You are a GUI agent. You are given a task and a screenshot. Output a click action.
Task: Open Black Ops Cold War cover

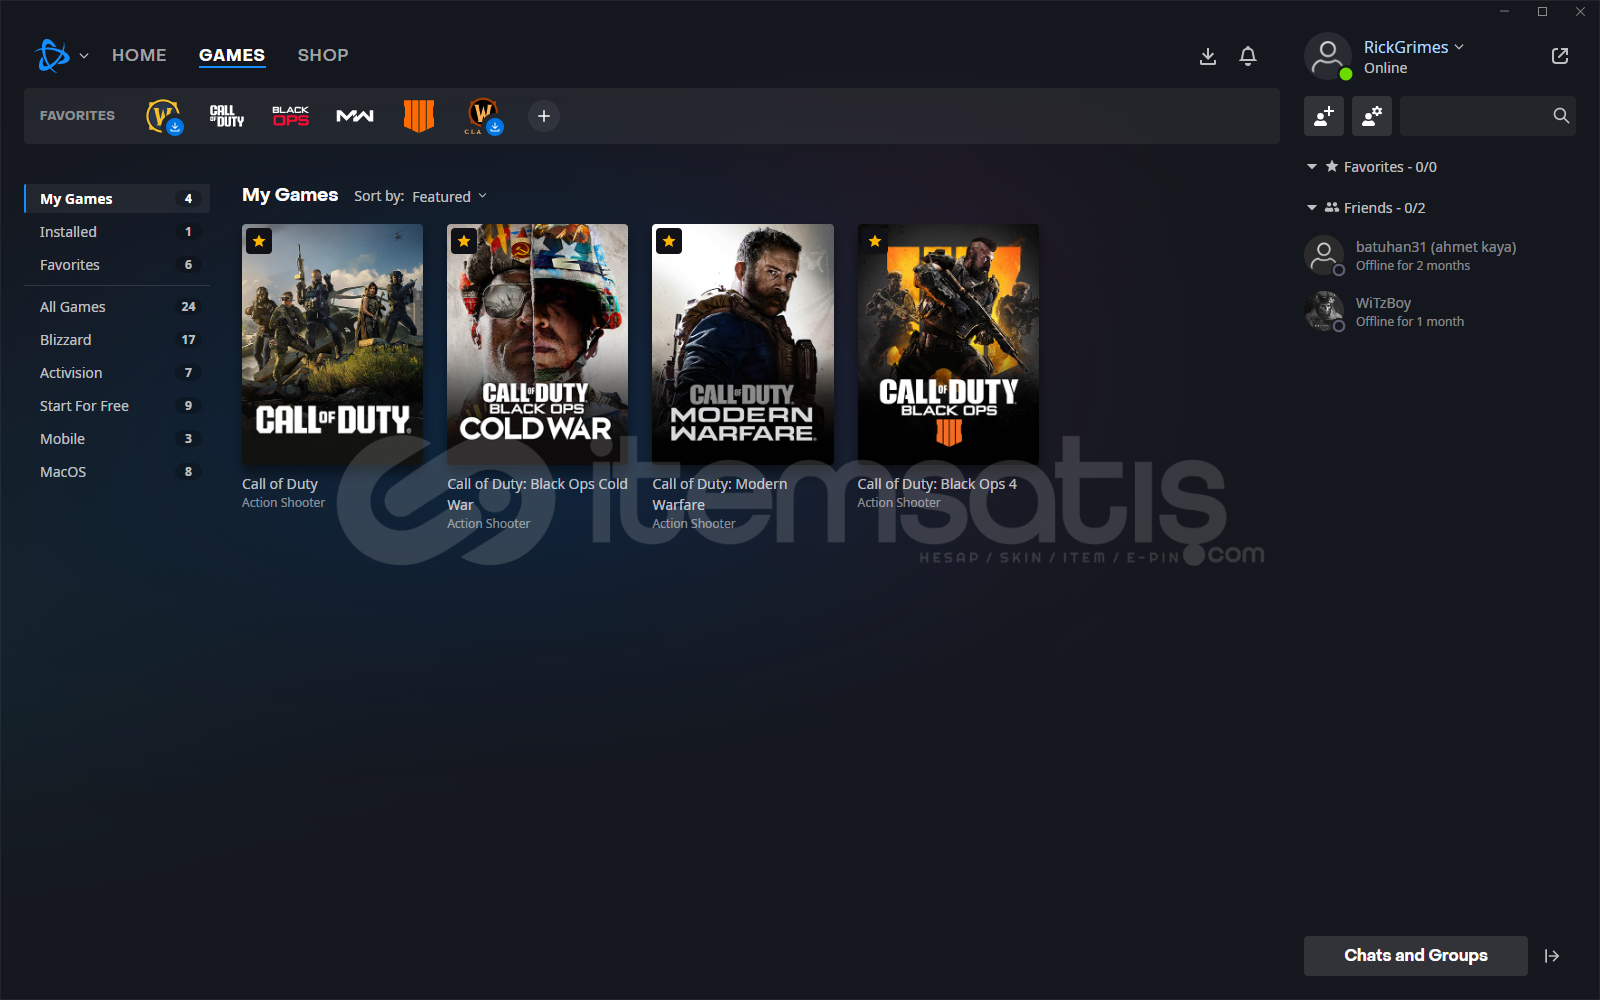point(538,344)
